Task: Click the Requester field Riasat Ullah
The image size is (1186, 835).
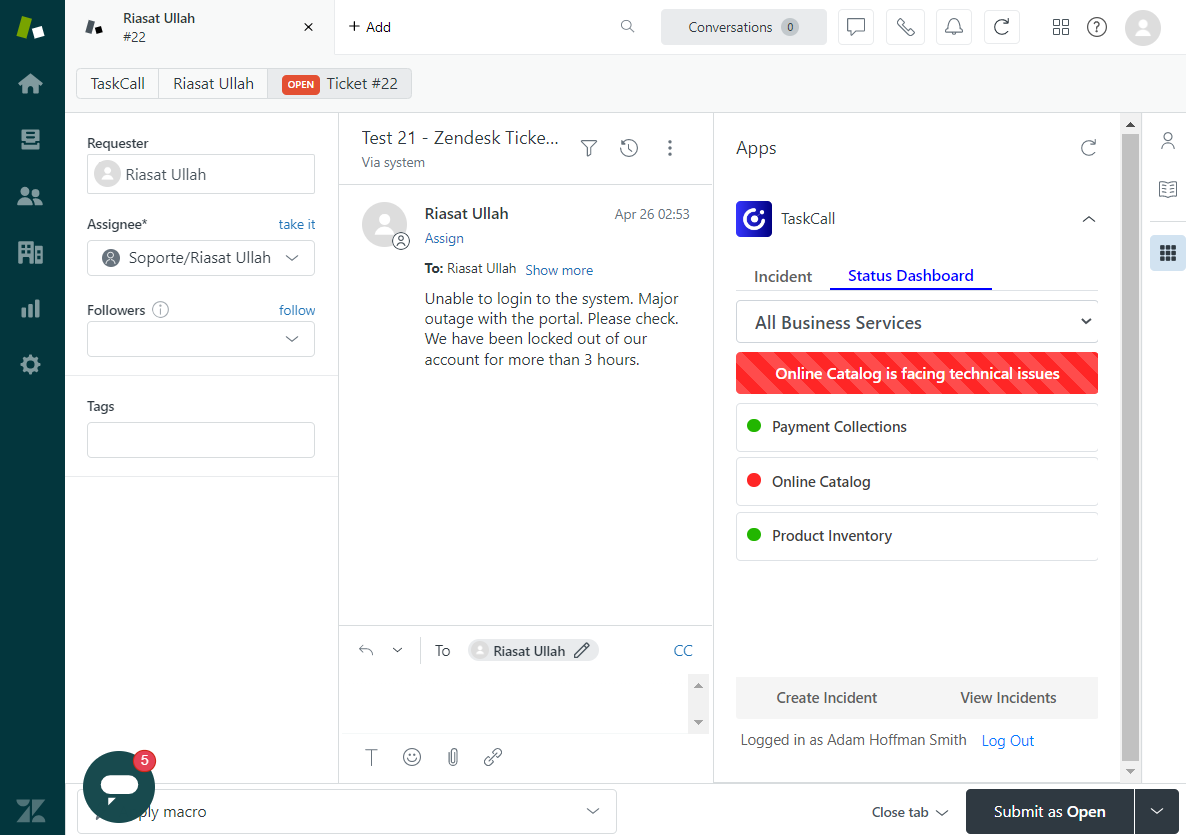Action: click(201, 174)
